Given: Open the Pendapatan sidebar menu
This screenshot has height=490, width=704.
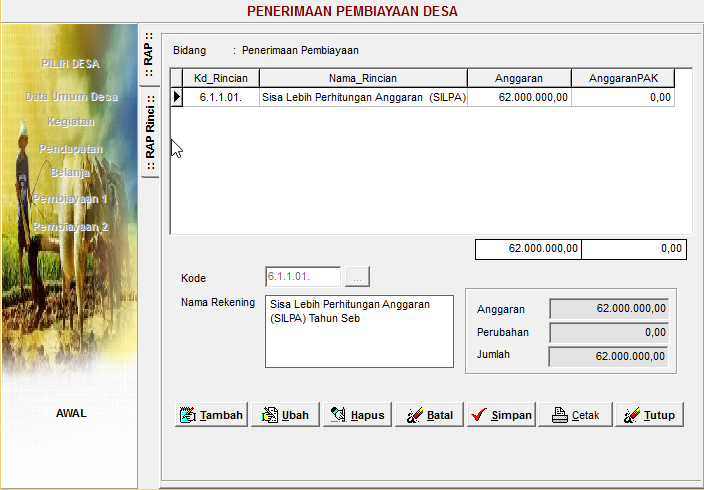Looking at the screenshot, I should 71,148.
